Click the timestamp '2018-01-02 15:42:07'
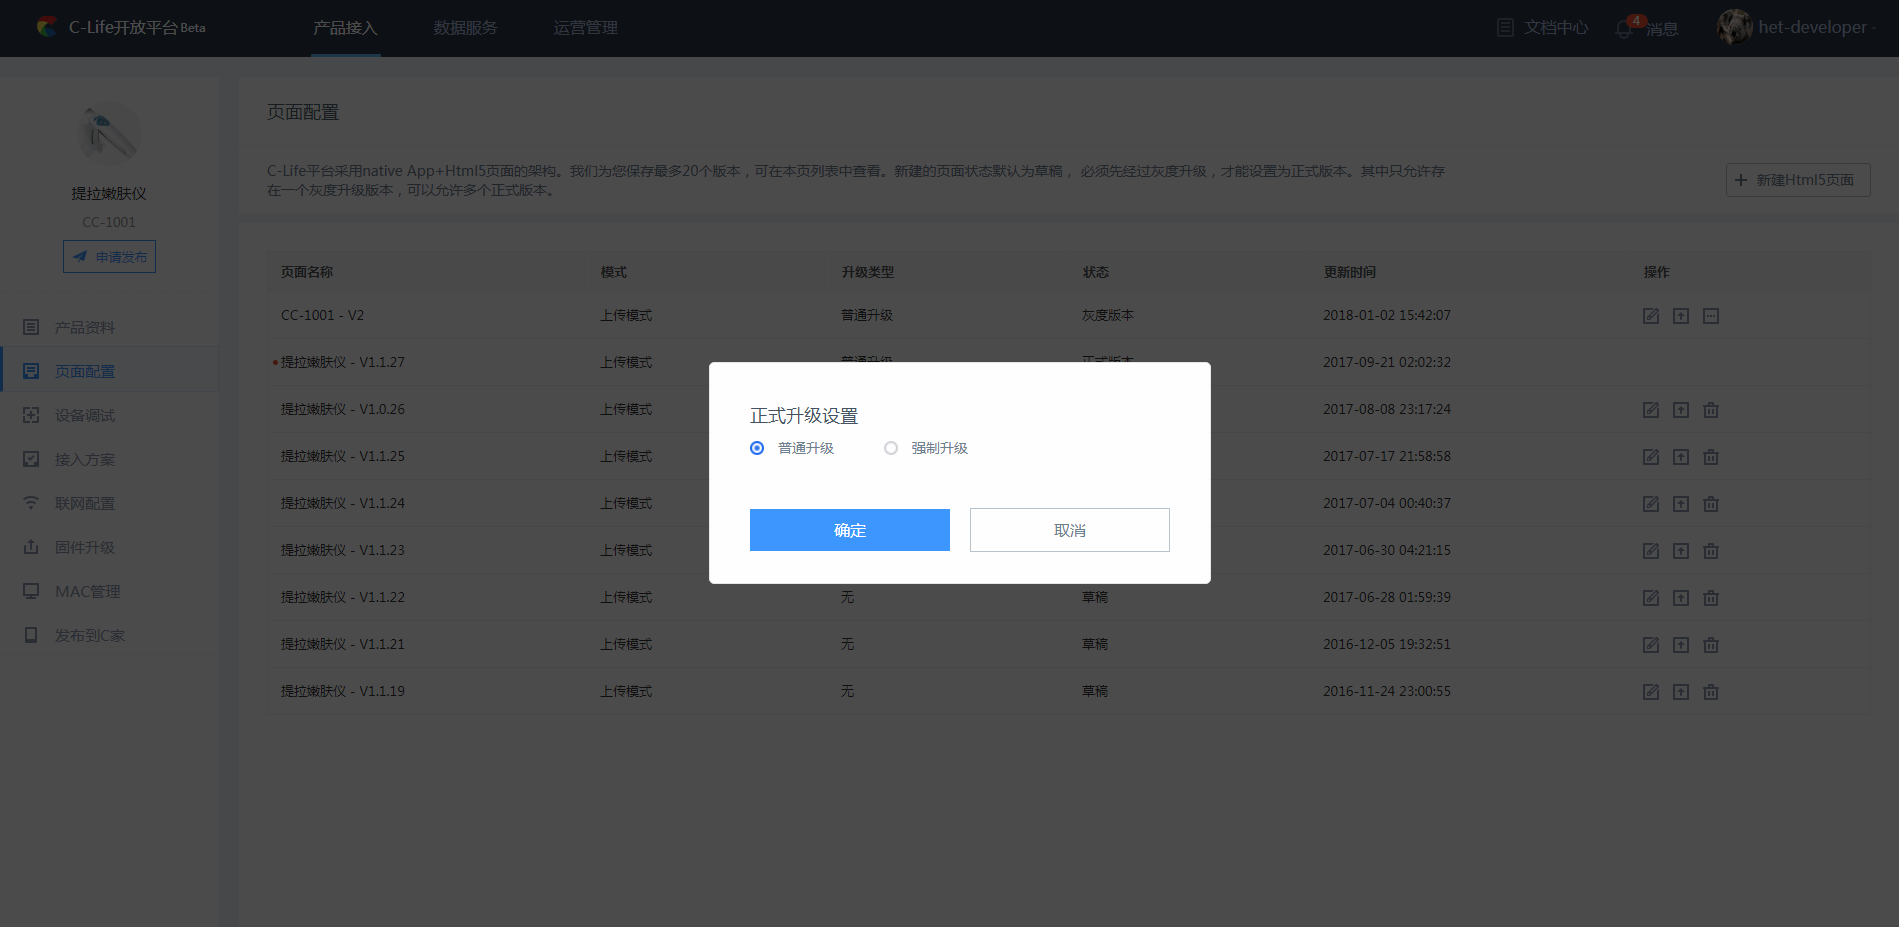The height and width of the screenshot is (927, 1899). [x=1386, y=315]
